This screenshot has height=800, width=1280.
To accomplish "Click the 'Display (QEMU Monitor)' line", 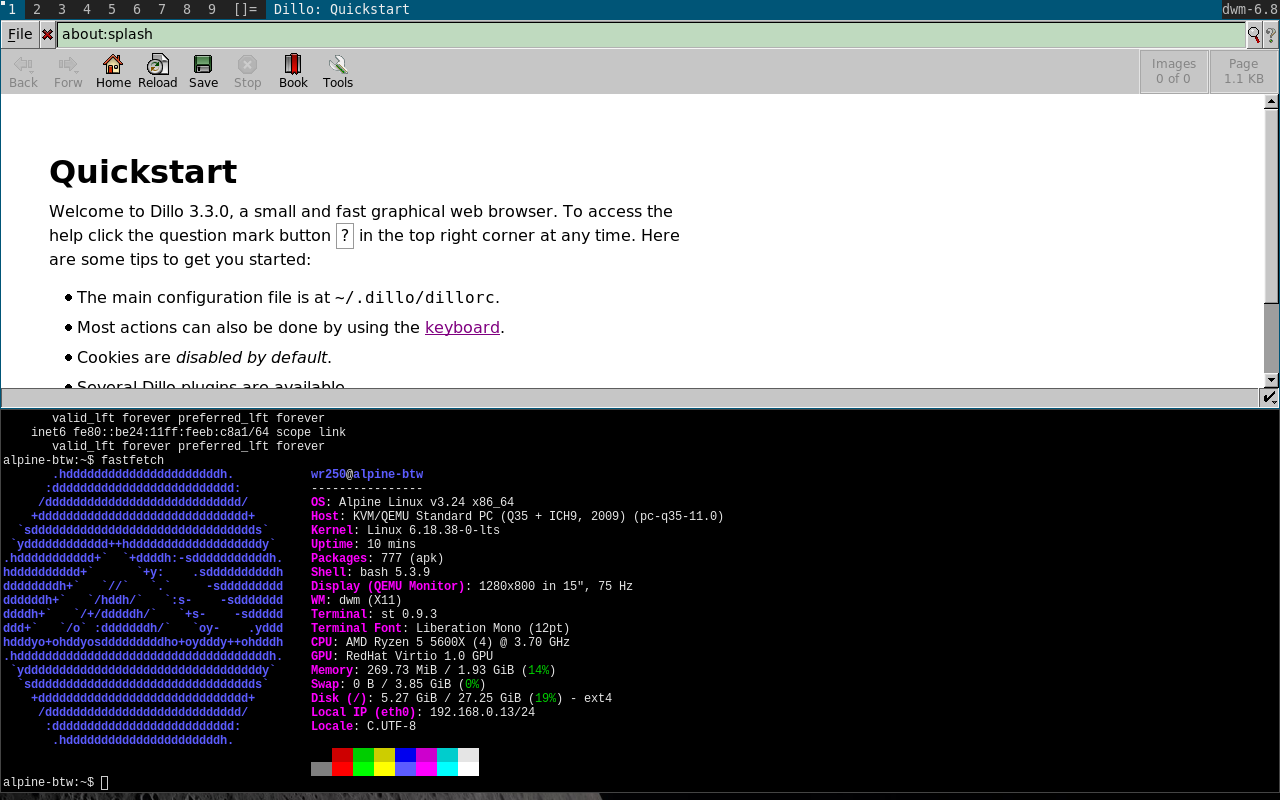I will (472, 587).
